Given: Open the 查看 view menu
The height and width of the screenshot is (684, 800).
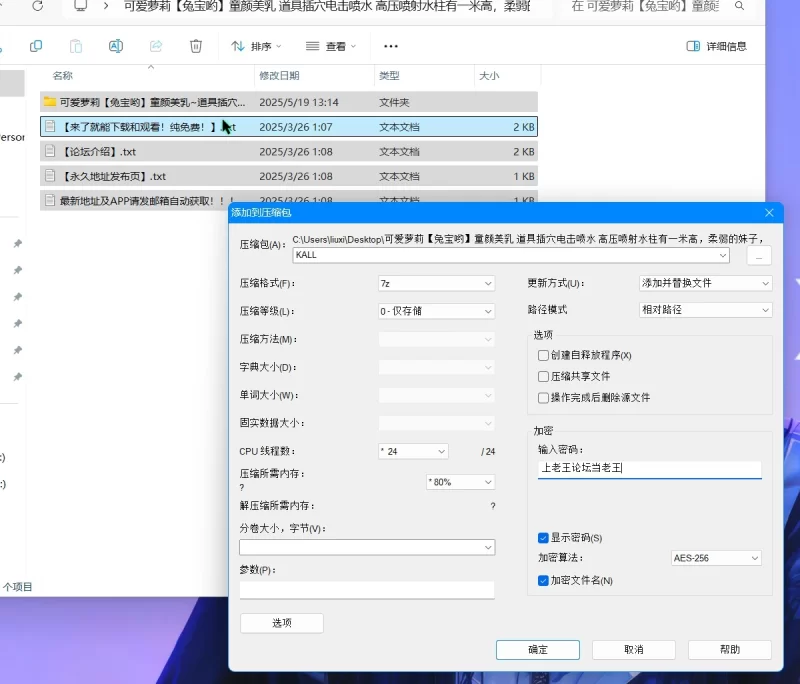Looking at the screenshot, I should pos(331,46).
